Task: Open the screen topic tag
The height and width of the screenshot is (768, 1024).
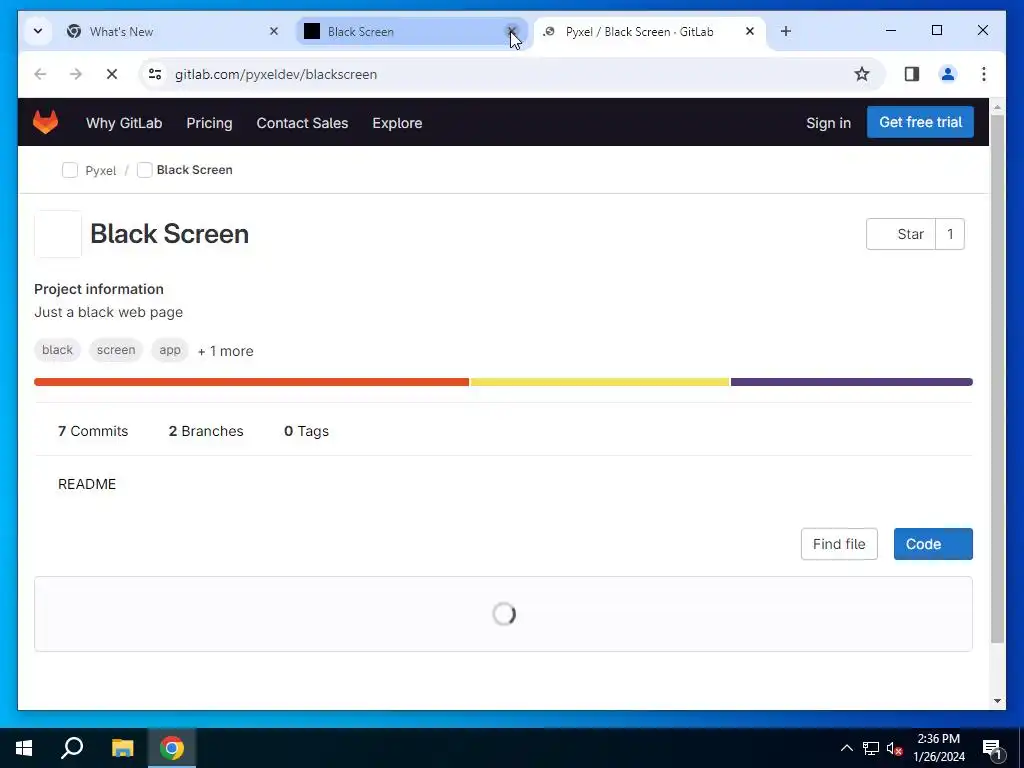Action: (116, 350)
